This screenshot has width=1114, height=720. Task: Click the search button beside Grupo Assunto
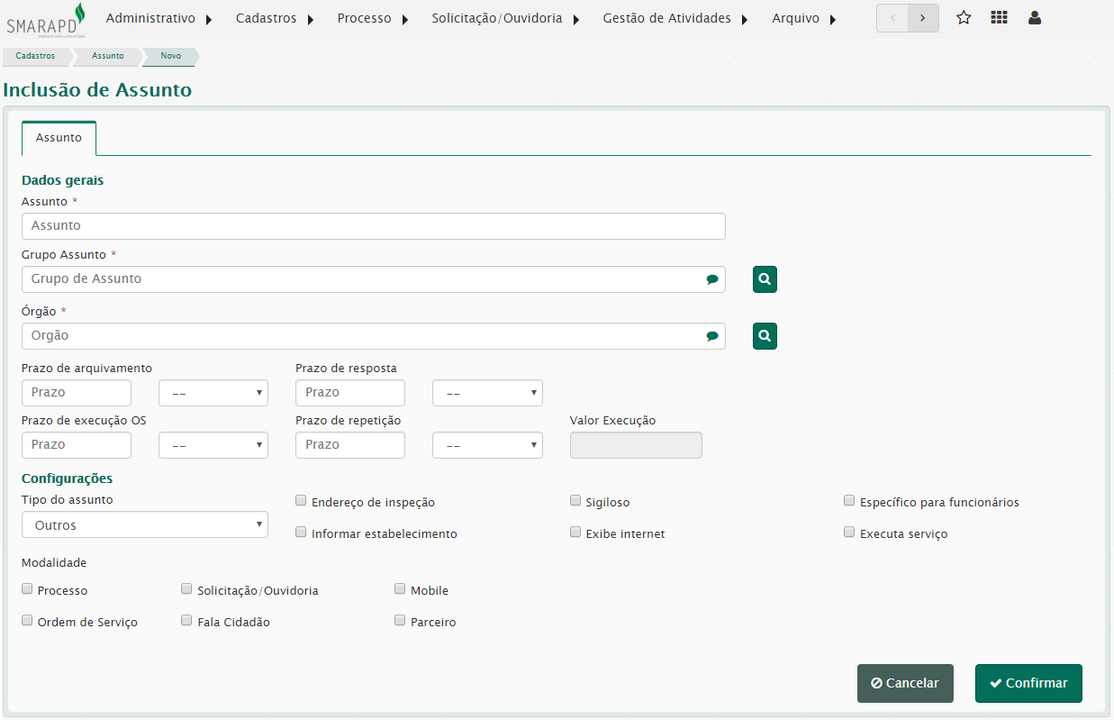coord(764,280)
